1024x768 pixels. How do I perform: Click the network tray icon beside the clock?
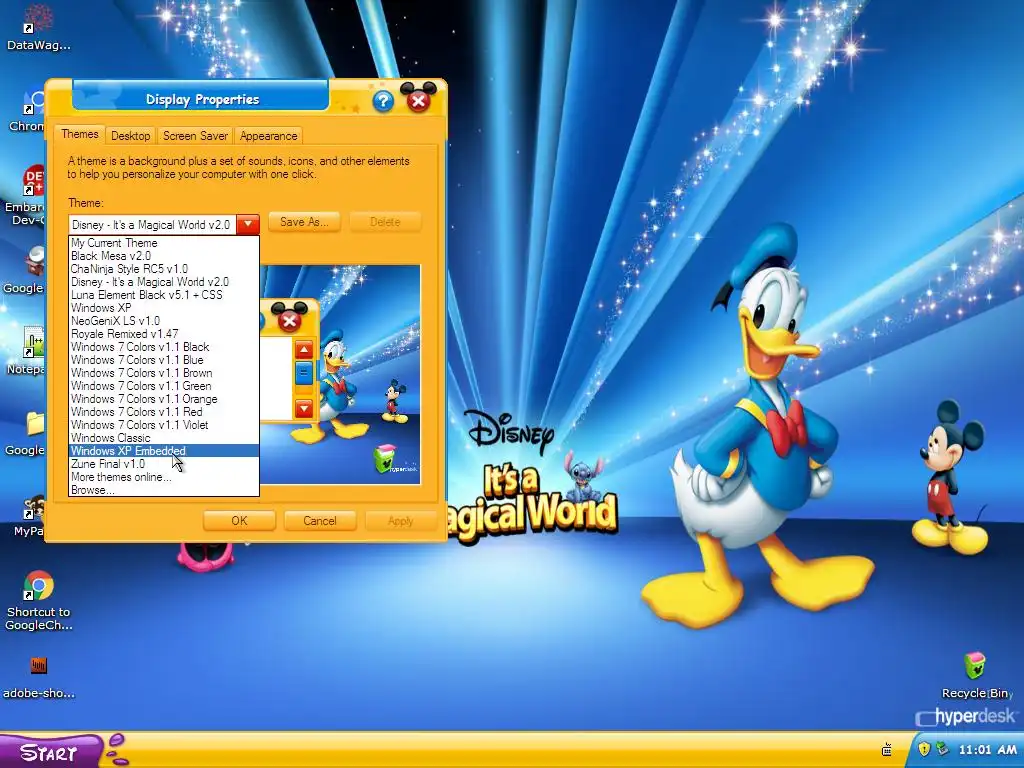pyautogui.click(x=941, y=749)
